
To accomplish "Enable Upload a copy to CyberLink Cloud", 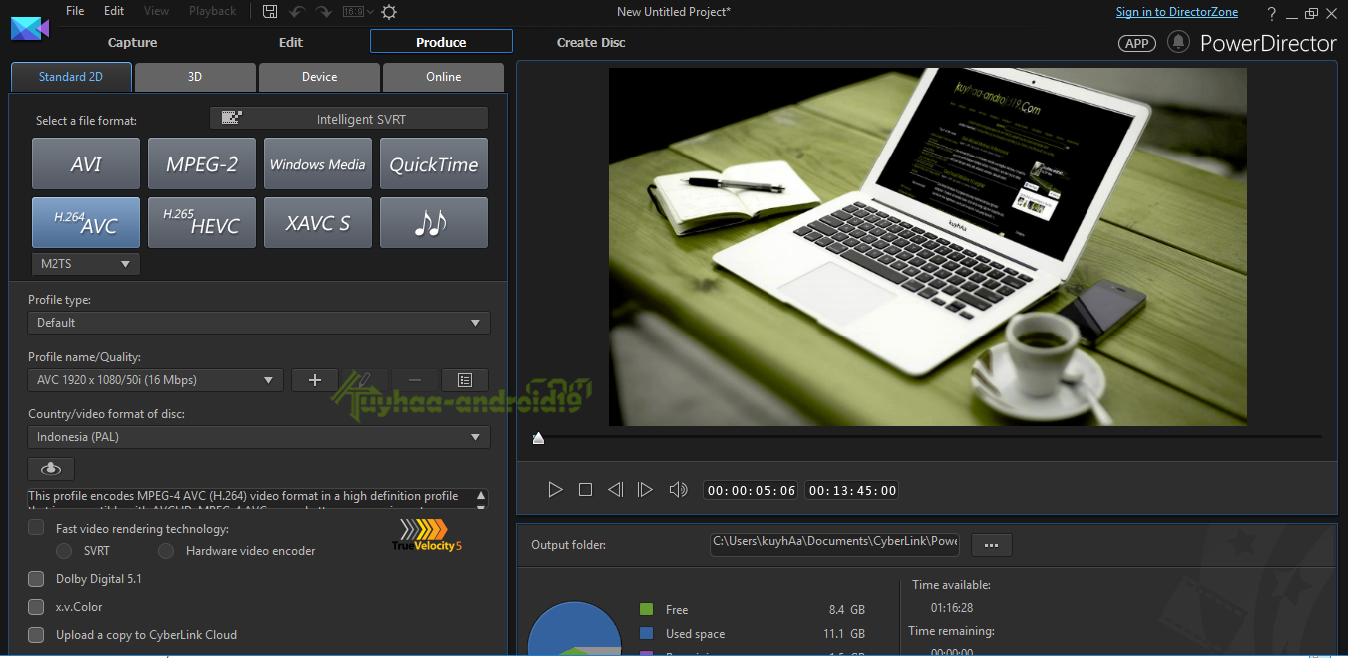I will [36, 635].
